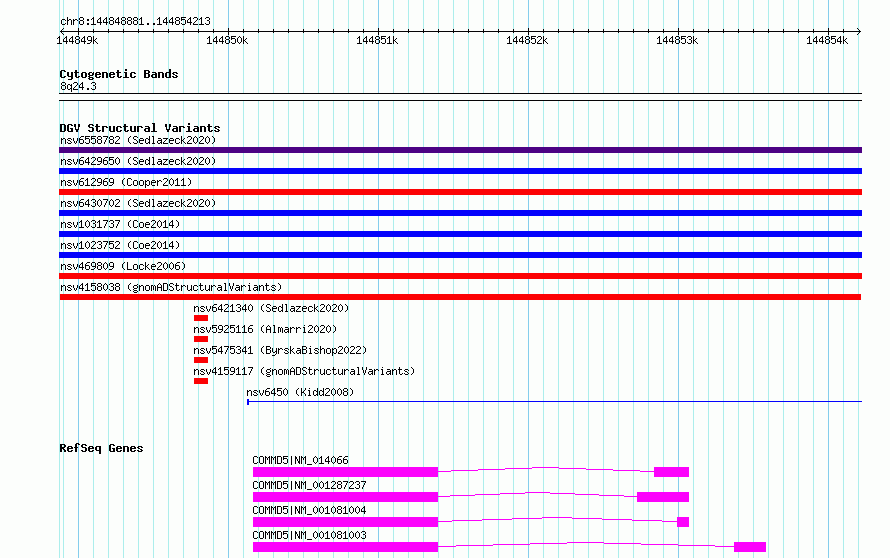Viewport: 890px width, 558px height.
Task: Click the right arrow end of the ruler
Action: [859, 31]
